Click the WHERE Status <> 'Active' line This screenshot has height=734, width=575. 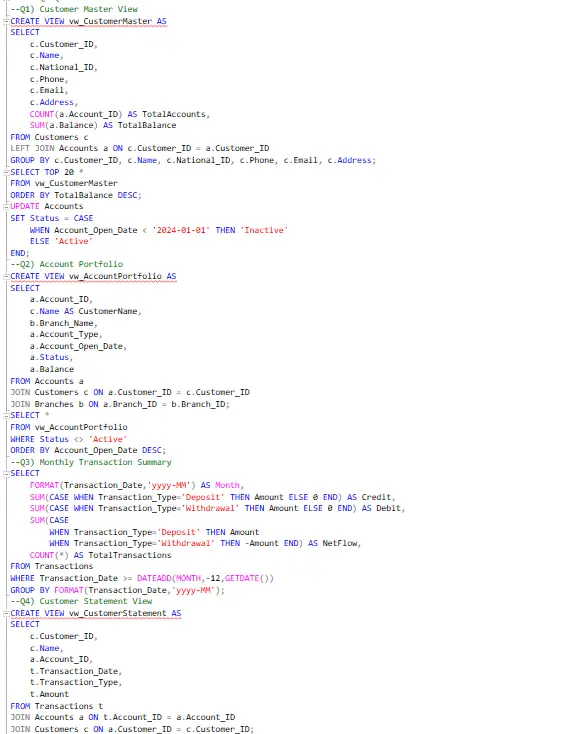click(x=68, y=440)
